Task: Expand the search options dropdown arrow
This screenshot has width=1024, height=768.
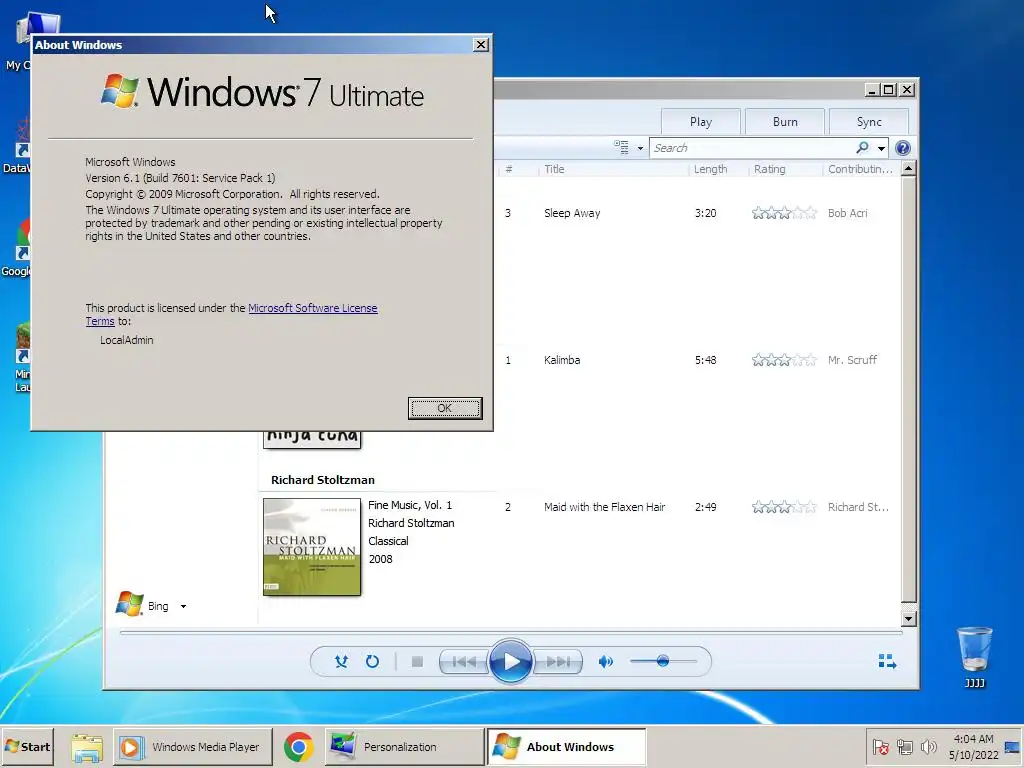Action: tap(881, 148)
